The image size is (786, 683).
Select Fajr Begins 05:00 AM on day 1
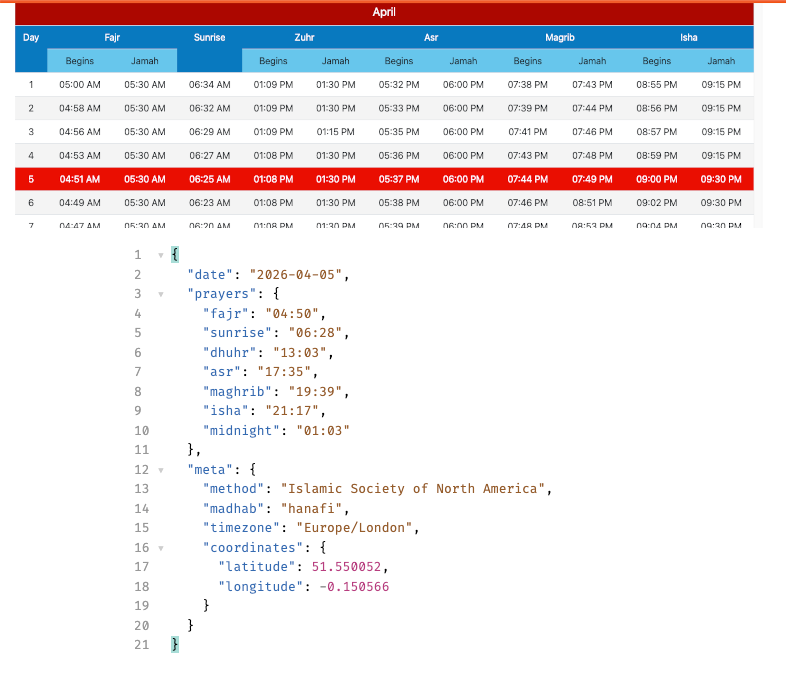click(x=80, y=85)
